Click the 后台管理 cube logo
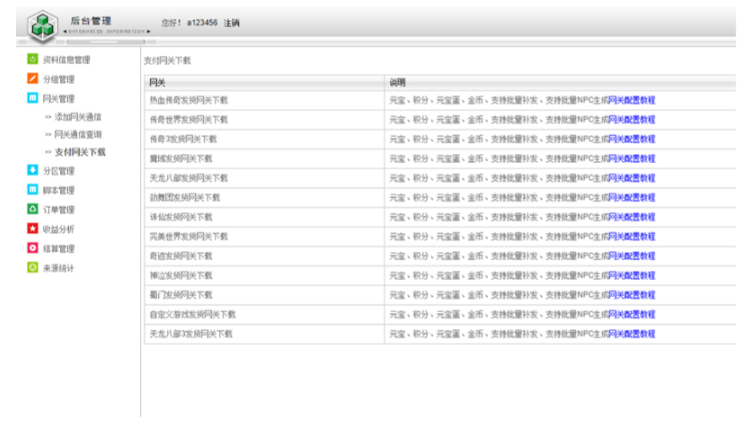750x429 pixels. (x=42, y=23)
